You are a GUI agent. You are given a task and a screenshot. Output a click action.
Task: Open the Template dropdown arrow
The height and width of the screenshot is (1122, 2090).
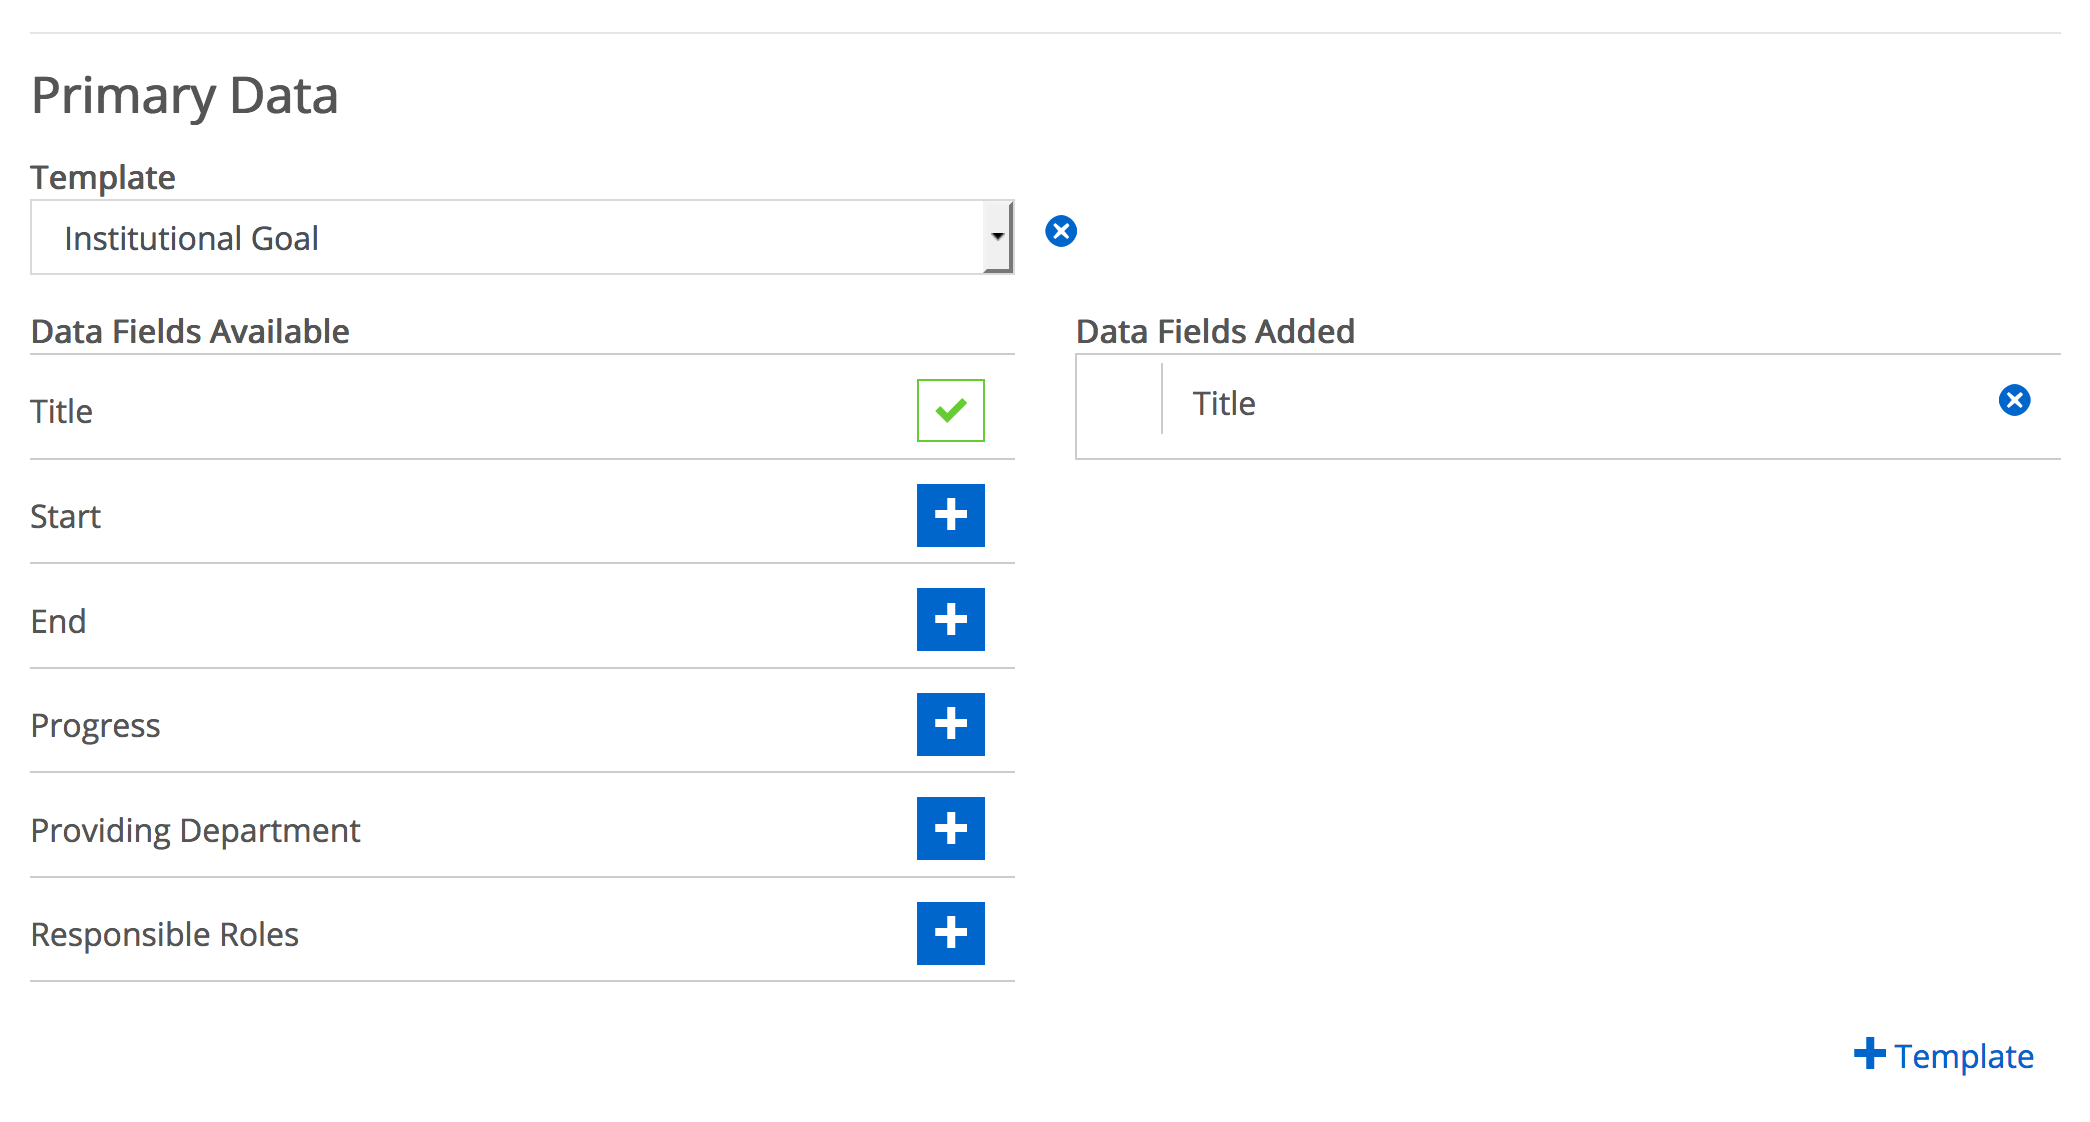(x=997, y=237)
